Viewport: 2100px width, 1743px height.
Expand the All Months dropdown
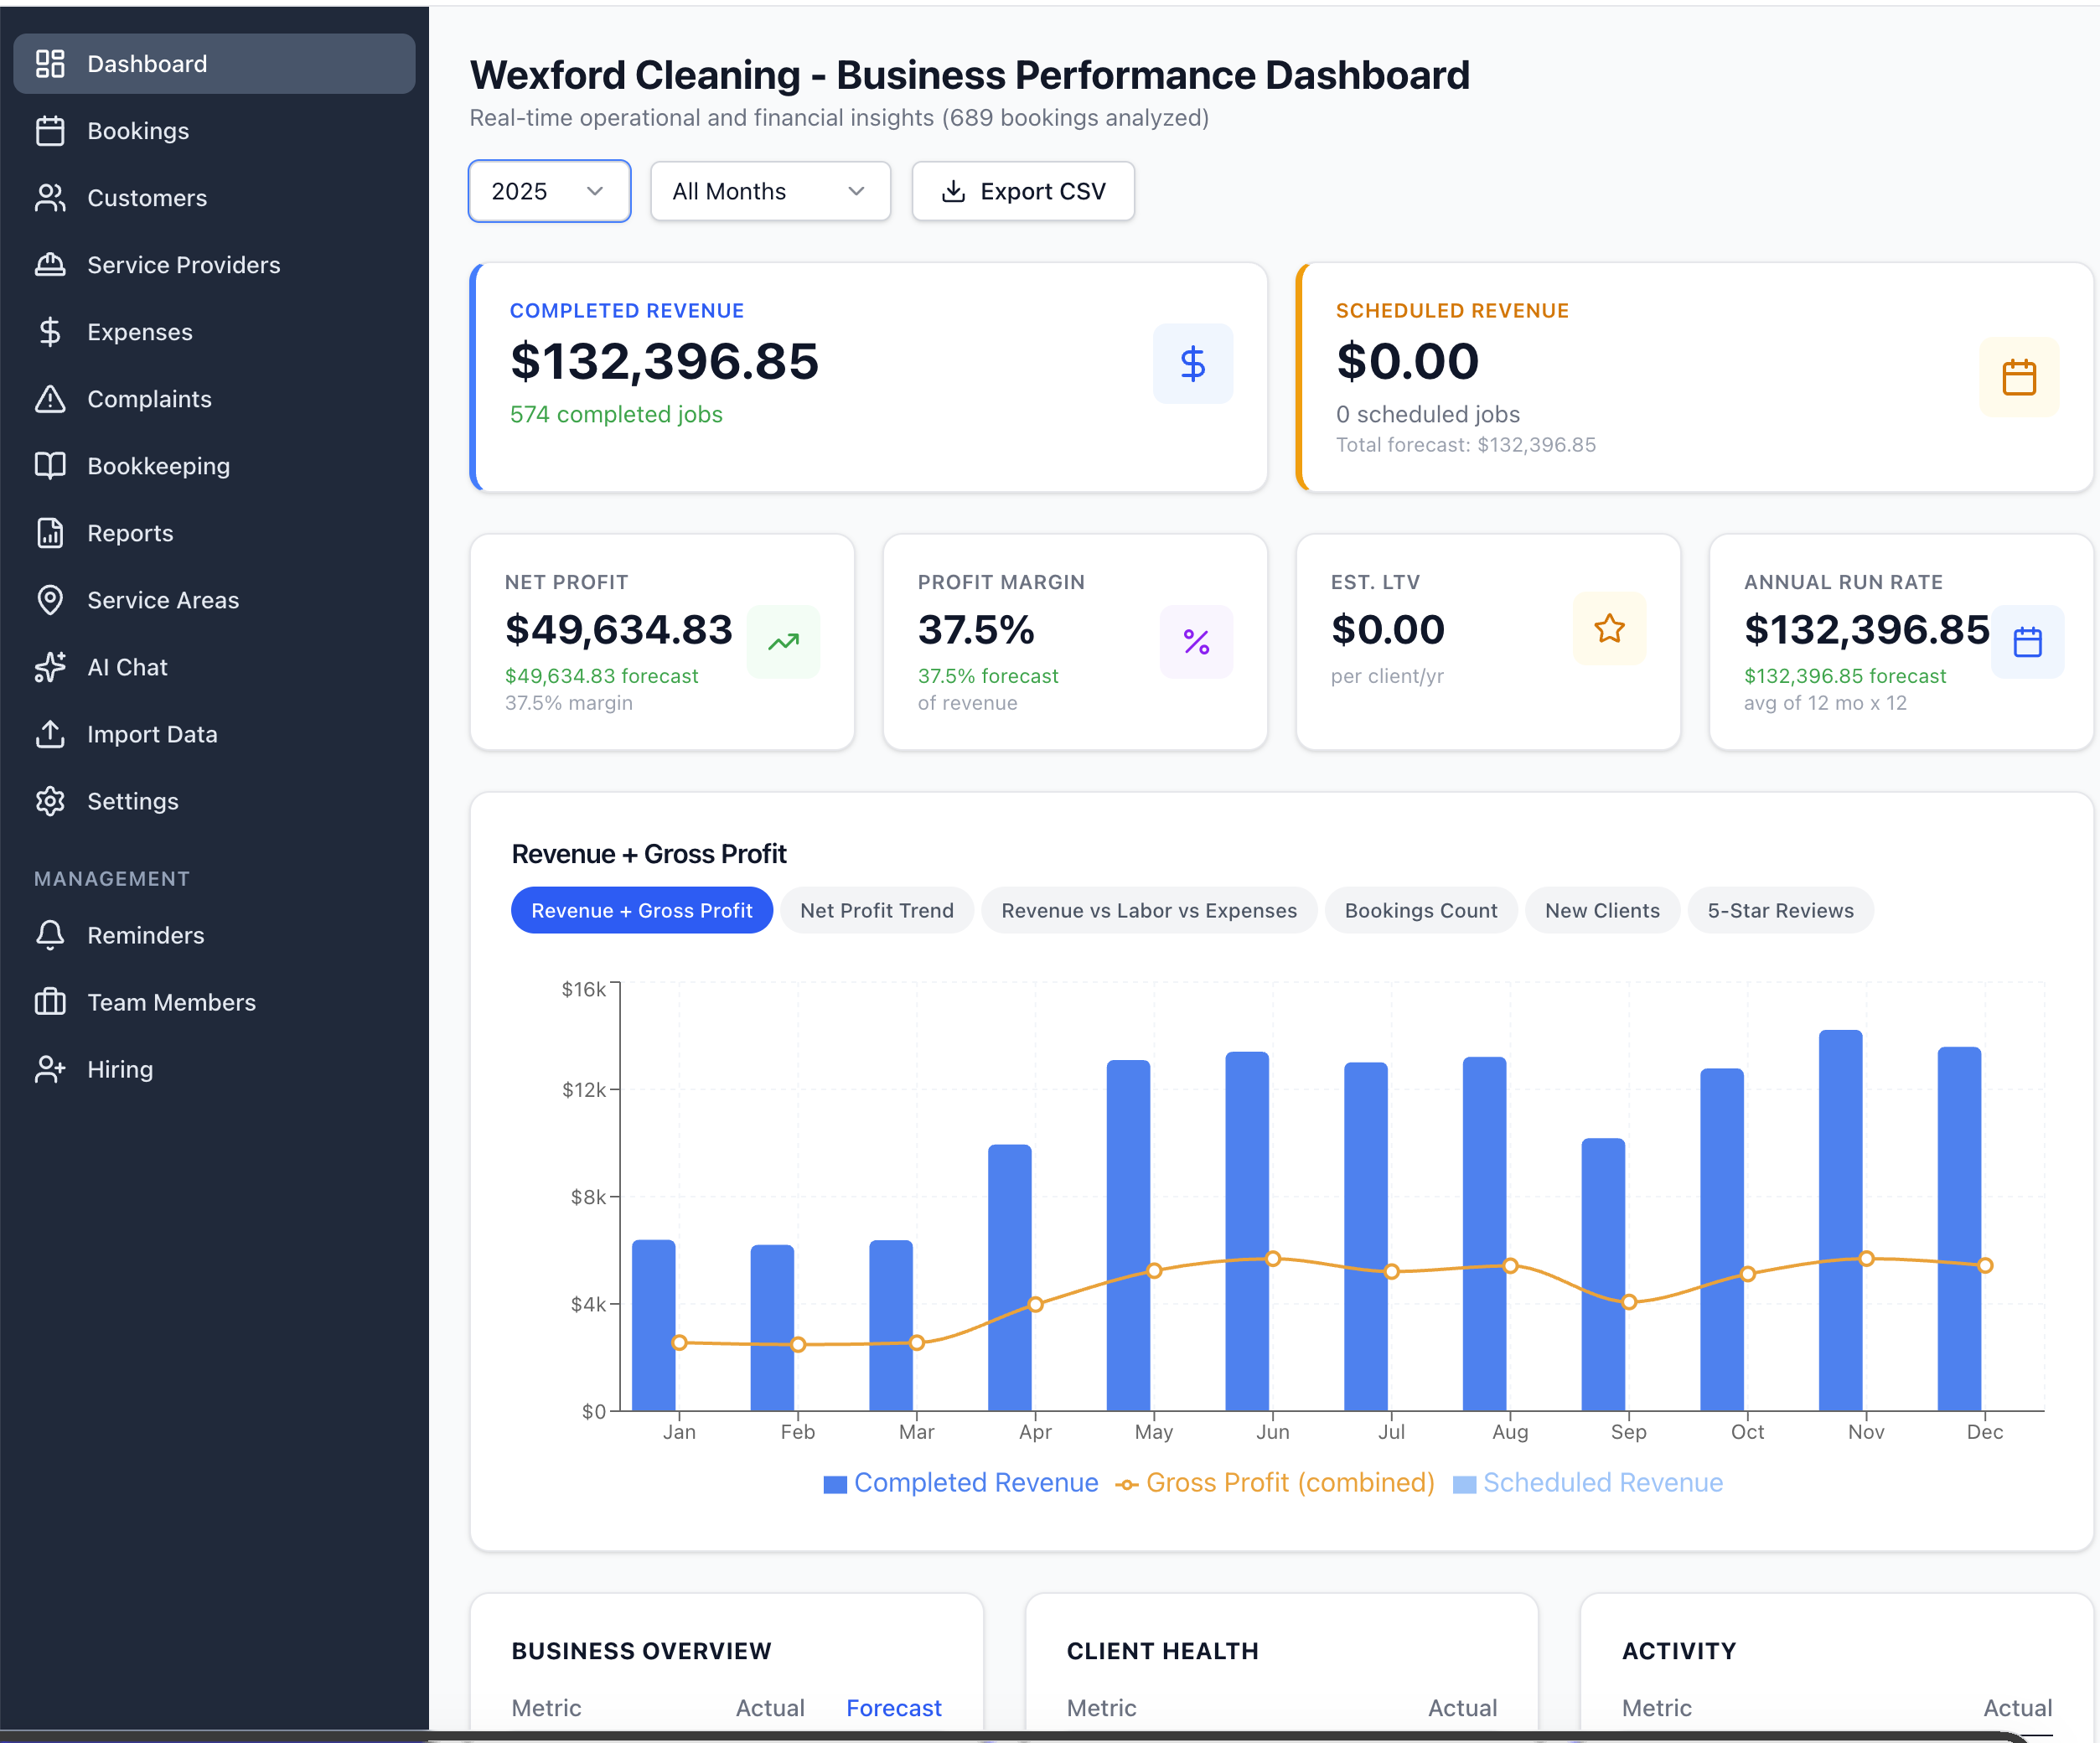[x=769, y=191]
